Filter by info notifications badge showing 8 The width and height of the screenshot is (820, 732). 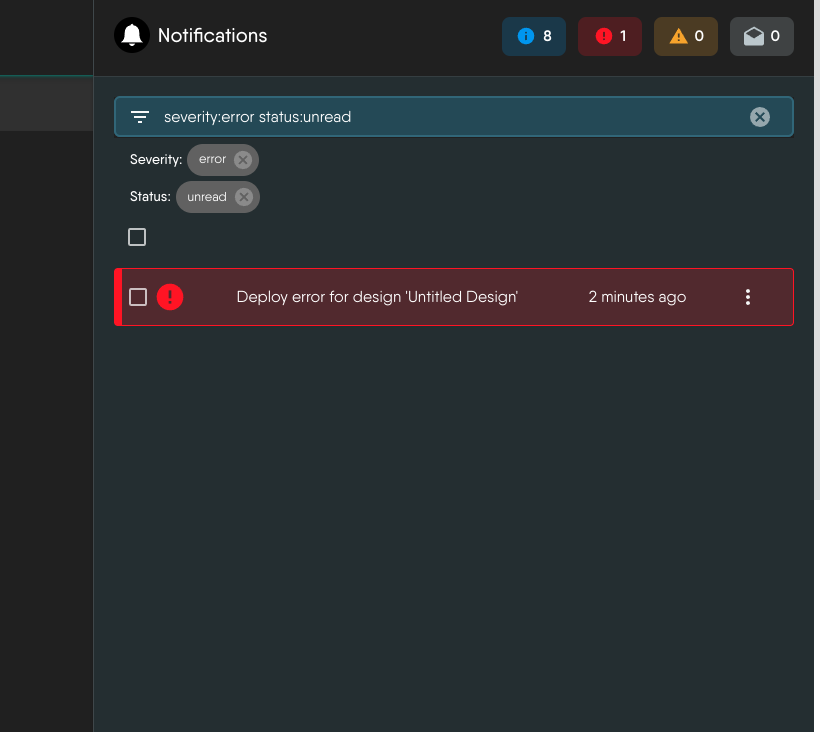[x=534, y=36]
